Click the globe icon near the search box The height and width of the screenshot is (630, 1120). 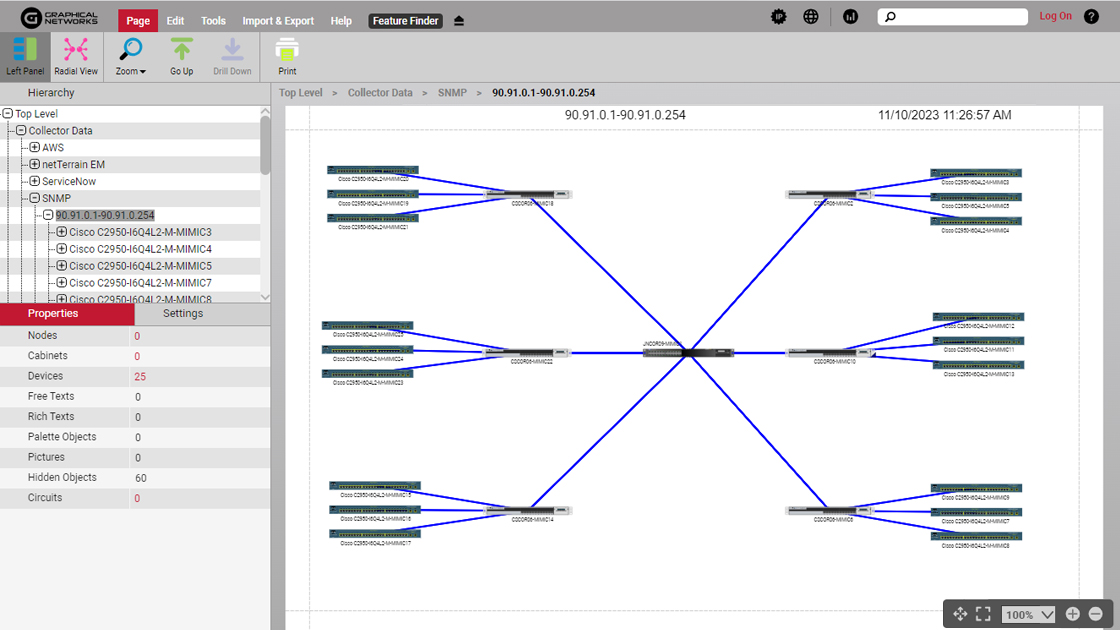pyautogui.click(x=811, y=16)
